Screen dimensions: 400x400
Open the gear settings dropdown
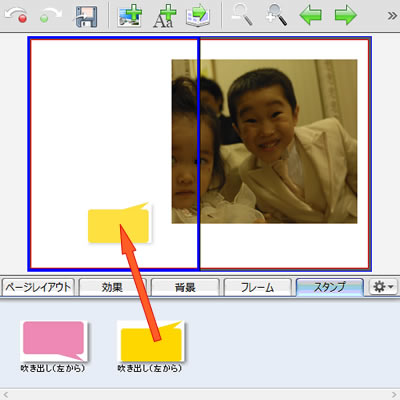tap(384, 287)
